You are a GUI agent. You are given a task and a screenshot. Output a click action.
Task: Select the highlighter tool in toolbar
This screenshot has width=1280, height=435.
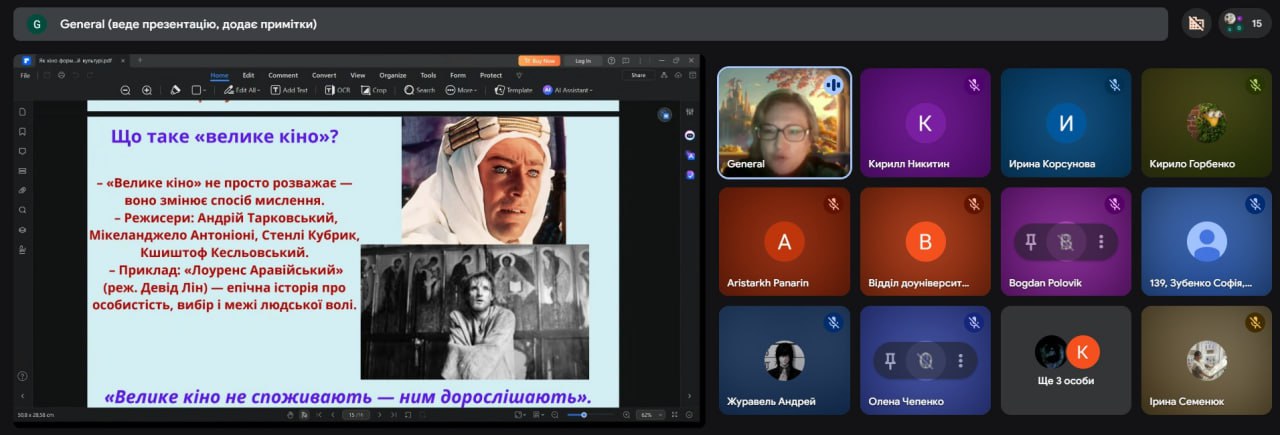(x=175, y=90)
